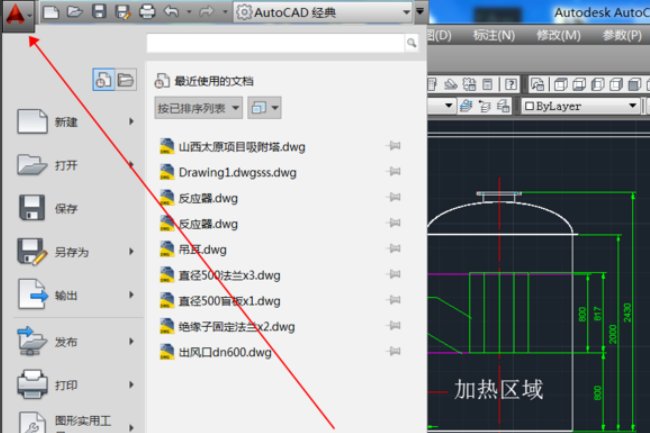This screenshot has height=433, width=650.
Task: Expand the 发布 submenu arrow
Action: coord(131,341)
